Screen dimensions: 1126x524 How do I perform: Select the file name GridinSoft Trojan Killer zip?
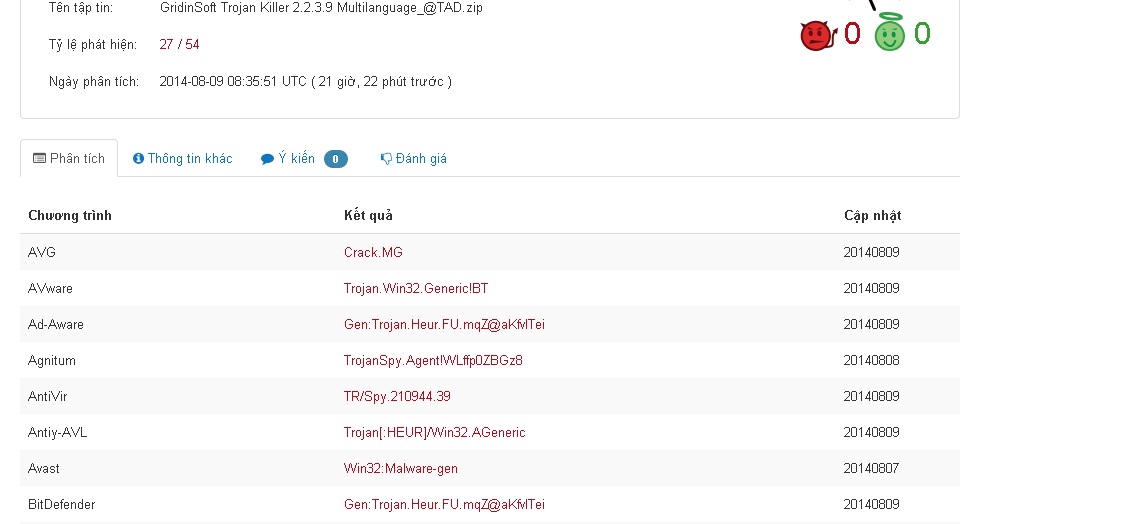321,8
